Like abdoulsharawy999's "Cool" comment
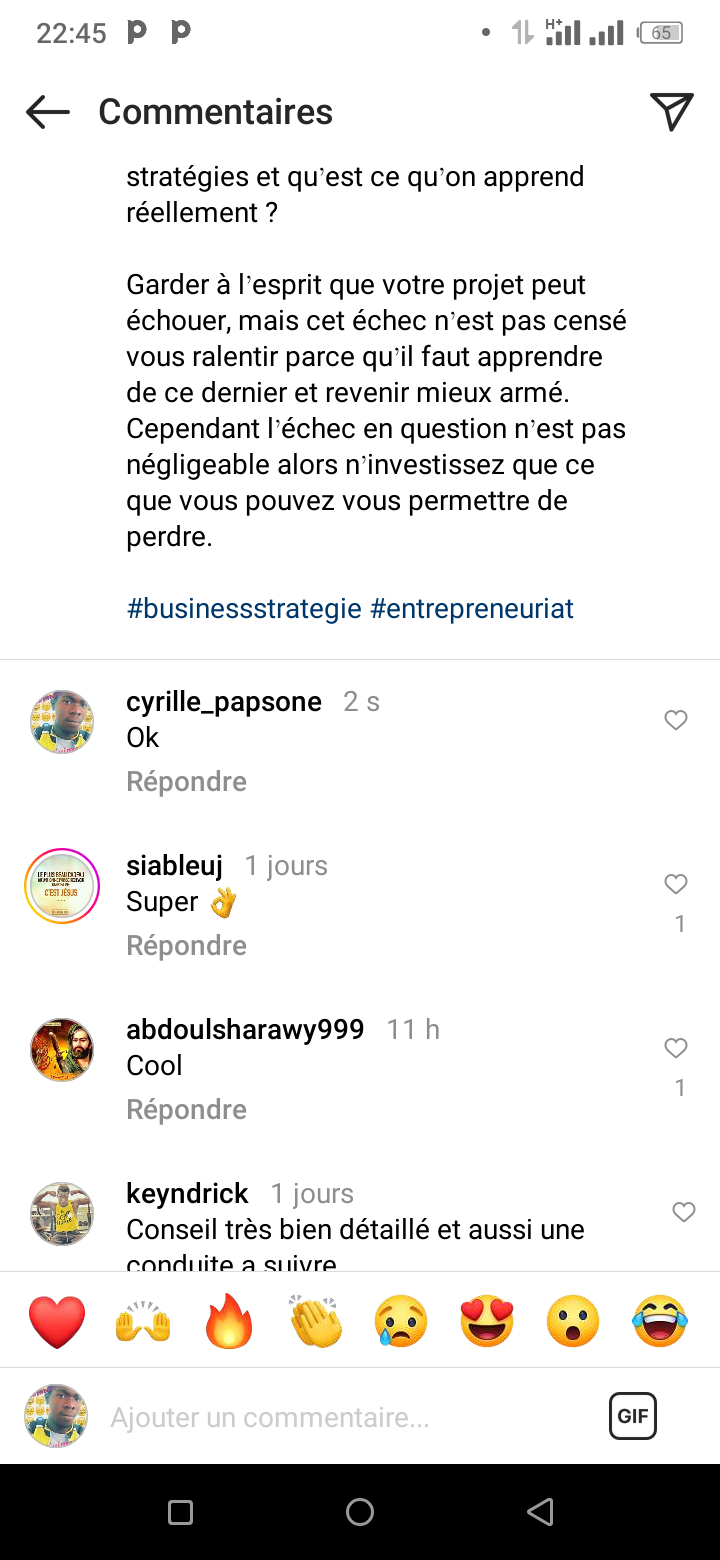The height and width of the screenshot is (1560, 720). click(x=676, y=1048)
